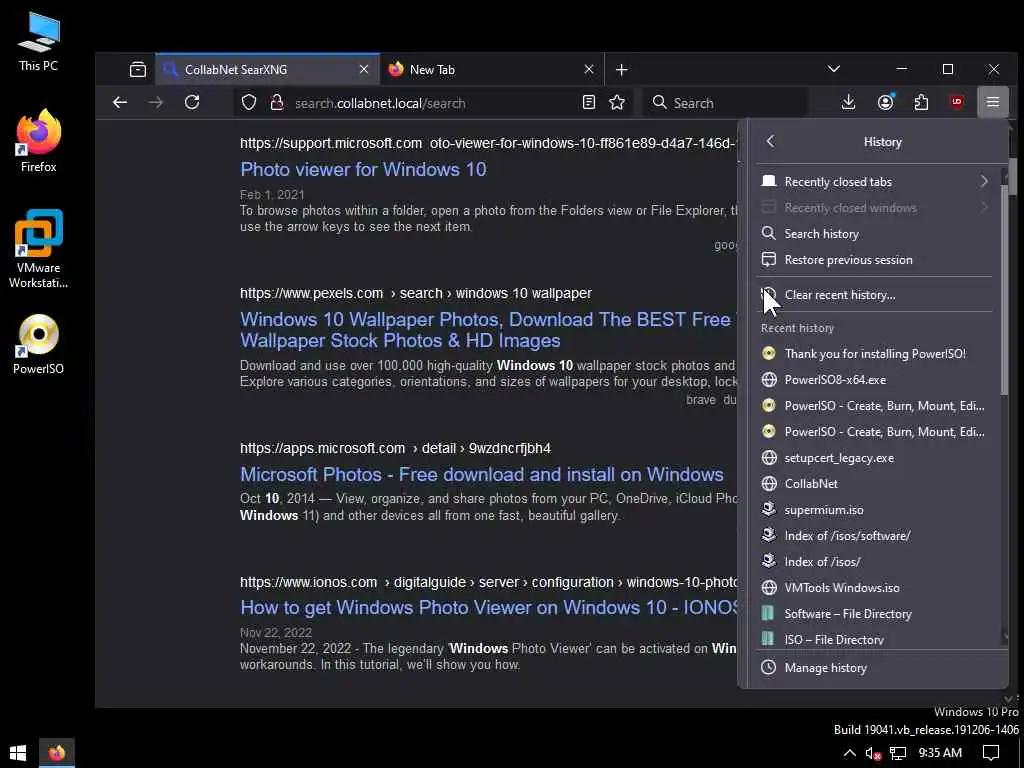Open the Windows Start menu
Image resolution: width=1024 pixels, height=768 pixels.
[18, 752]
